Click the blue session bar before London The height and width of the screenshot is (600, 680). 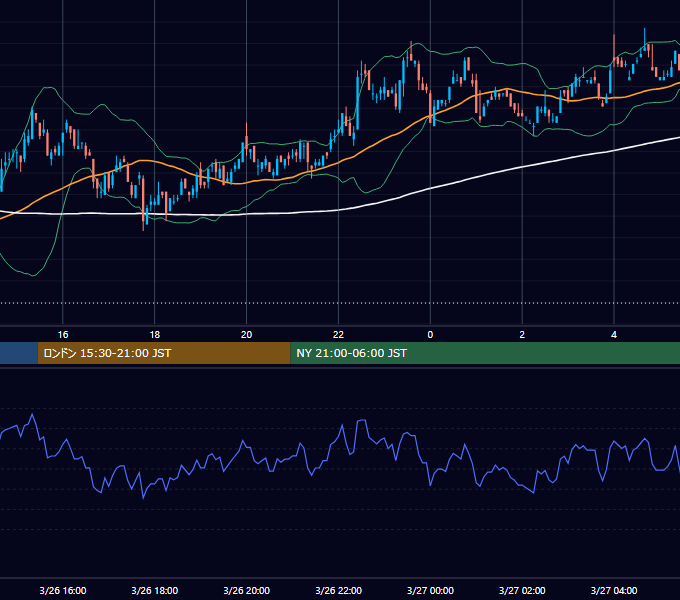pyautogui.click(x=19, y=353)
